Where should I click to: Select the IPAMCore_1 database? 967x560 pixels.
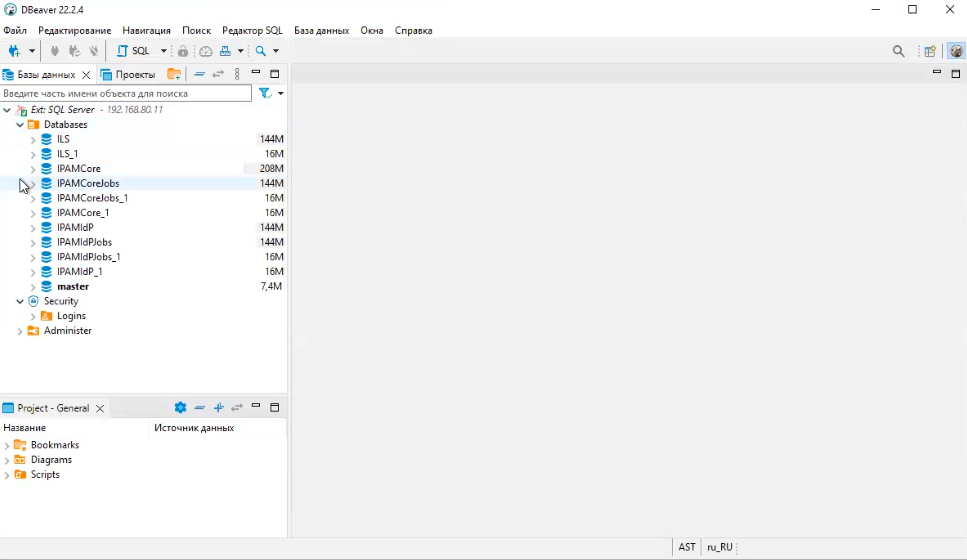(83, 213)
